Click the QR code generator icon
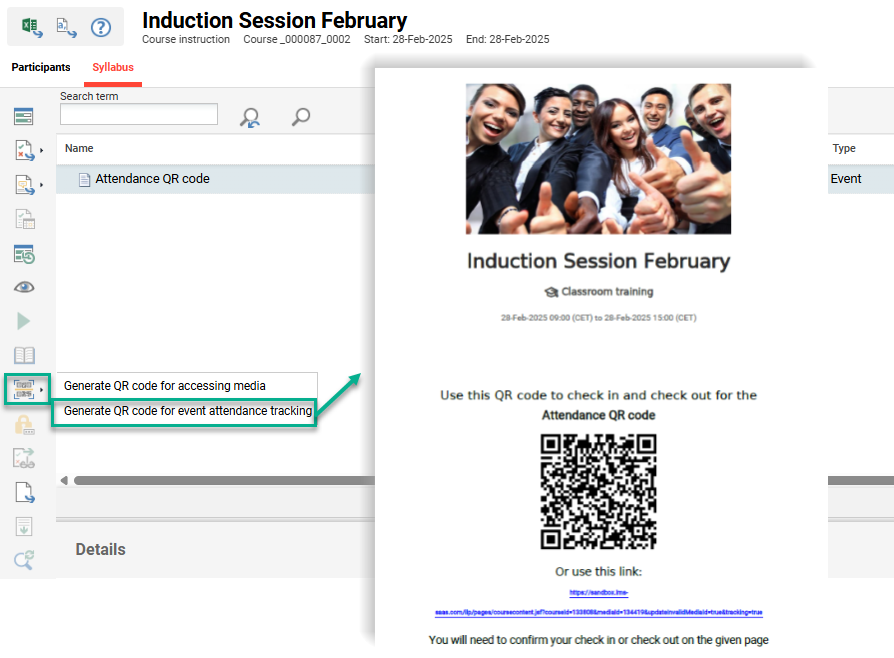This screenshot has width=894, height=658. (x=24, y=389)
